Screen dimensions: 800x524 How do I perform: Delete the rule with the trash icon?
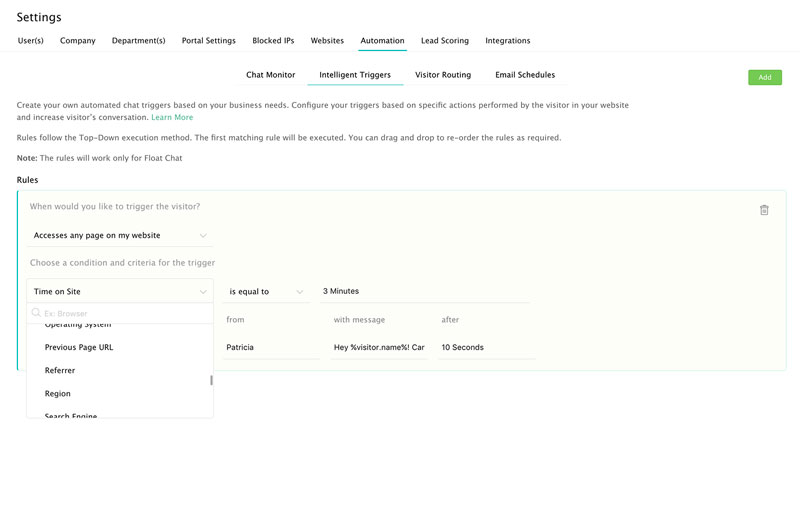[764, 210]
